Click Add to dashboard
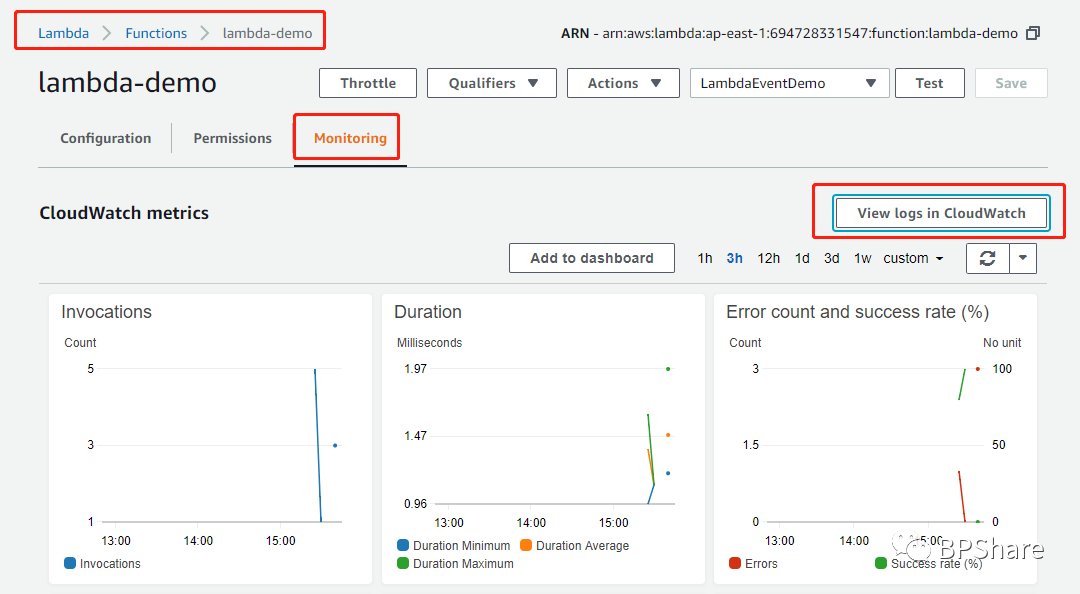Screen dimensions: 1080x594 click(x=592, y=258)
